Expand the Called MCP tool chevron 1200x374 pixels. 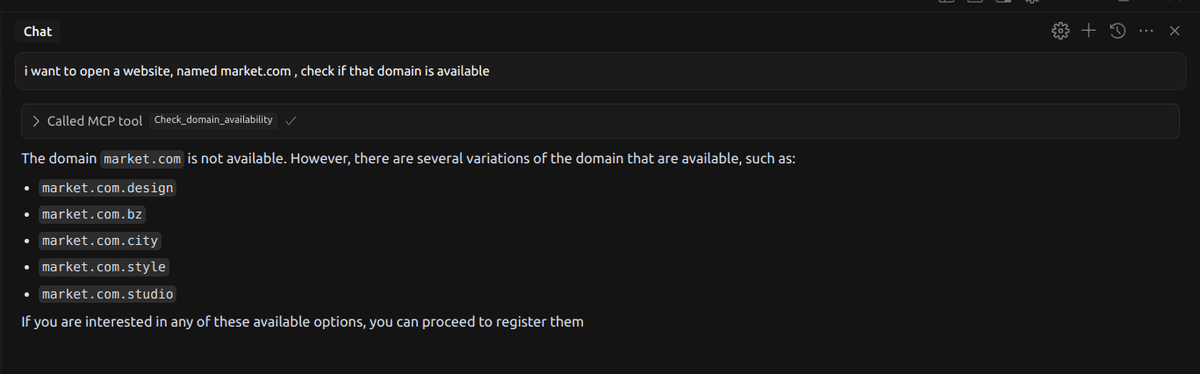(36, 121)
